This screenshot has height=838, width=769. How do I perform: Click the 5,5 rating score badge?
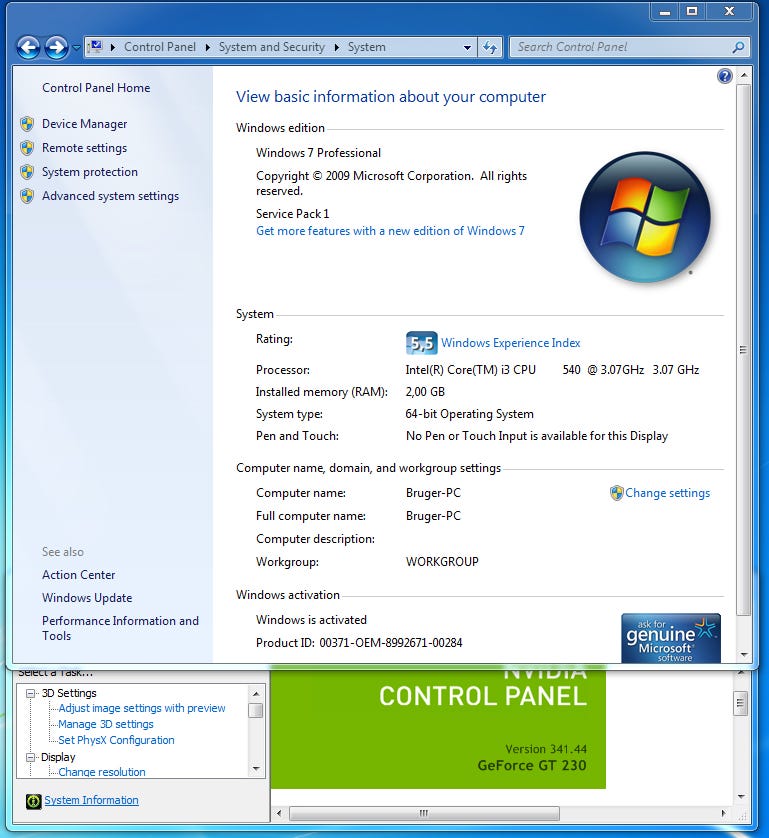coord(422,343)
